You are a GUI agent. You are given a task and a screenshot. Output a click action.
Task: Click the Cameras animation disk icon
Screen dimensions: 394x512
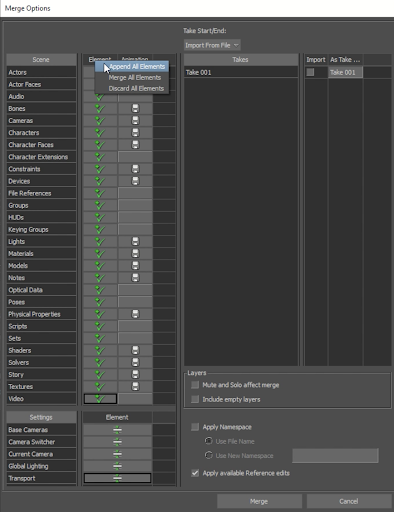(x=135, y=121)
